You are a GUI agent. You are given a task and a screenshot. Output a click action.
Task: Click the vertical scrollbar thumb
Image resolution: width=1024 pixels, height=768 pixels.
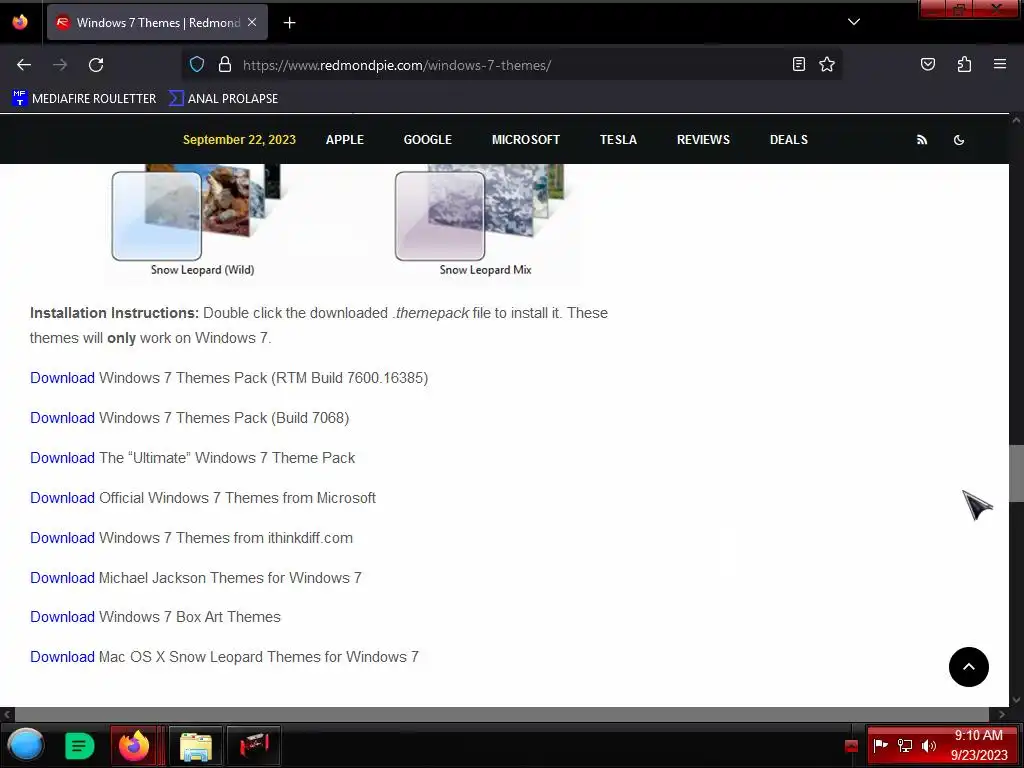(1016, 473)
